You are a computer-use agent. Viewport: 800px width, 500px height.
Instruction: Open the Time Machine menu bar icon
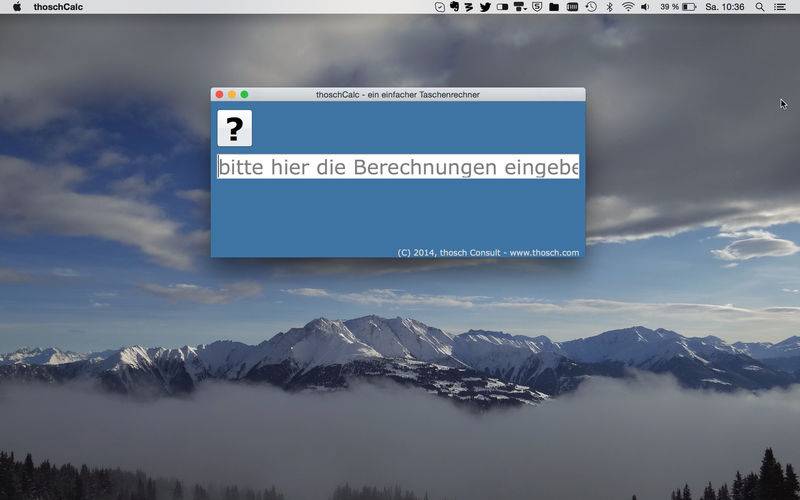pyautogui.click(x=591, y=7)
